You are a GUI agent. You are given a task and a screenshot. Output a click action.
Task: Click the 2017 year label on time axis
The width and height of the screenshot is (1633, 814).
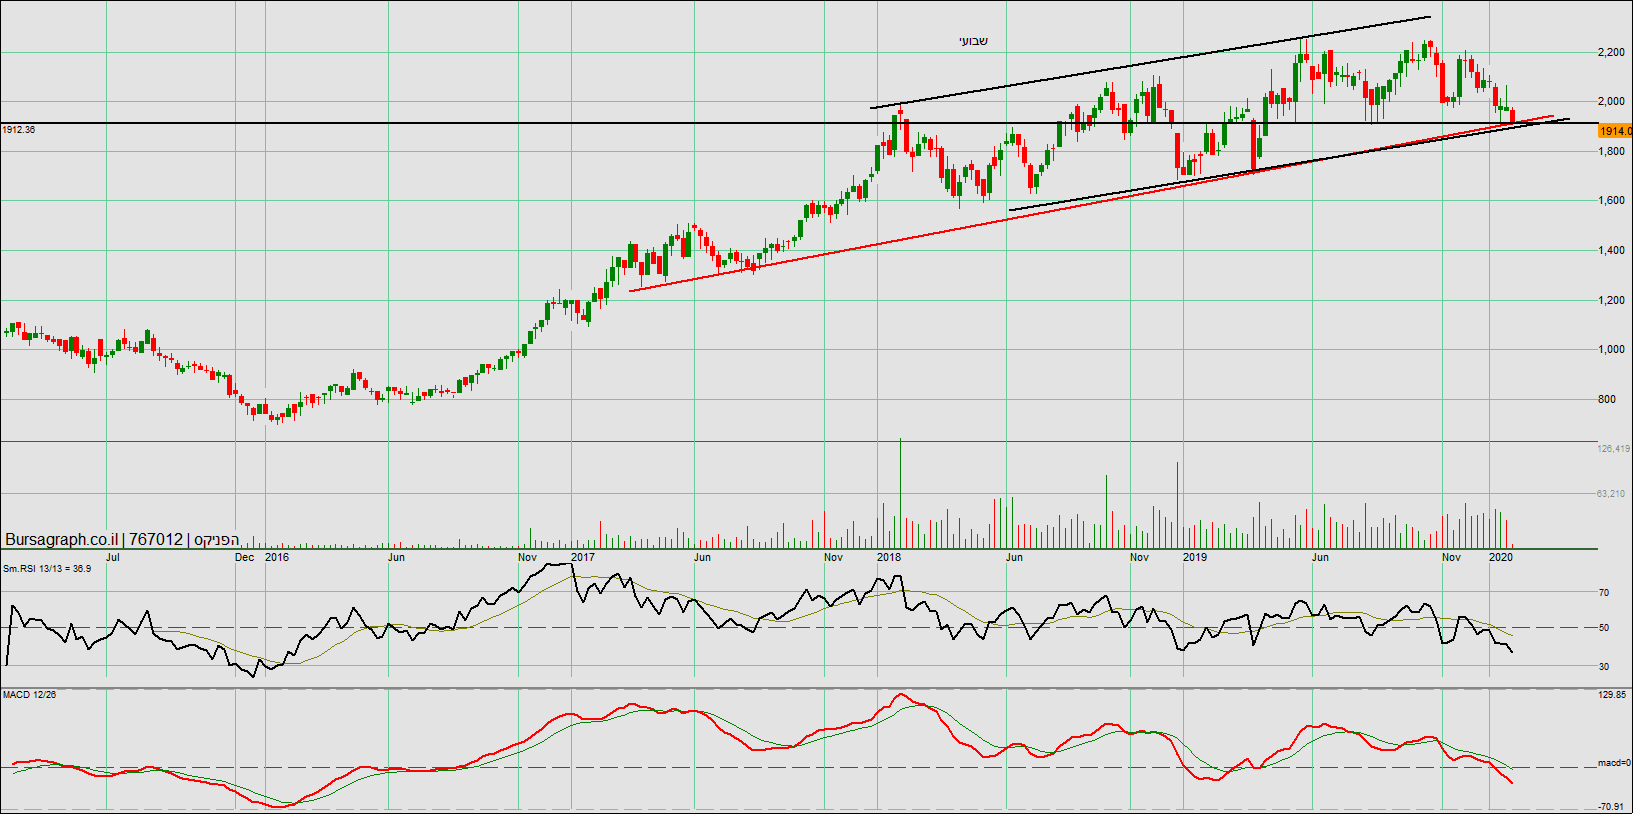[583, 557]
